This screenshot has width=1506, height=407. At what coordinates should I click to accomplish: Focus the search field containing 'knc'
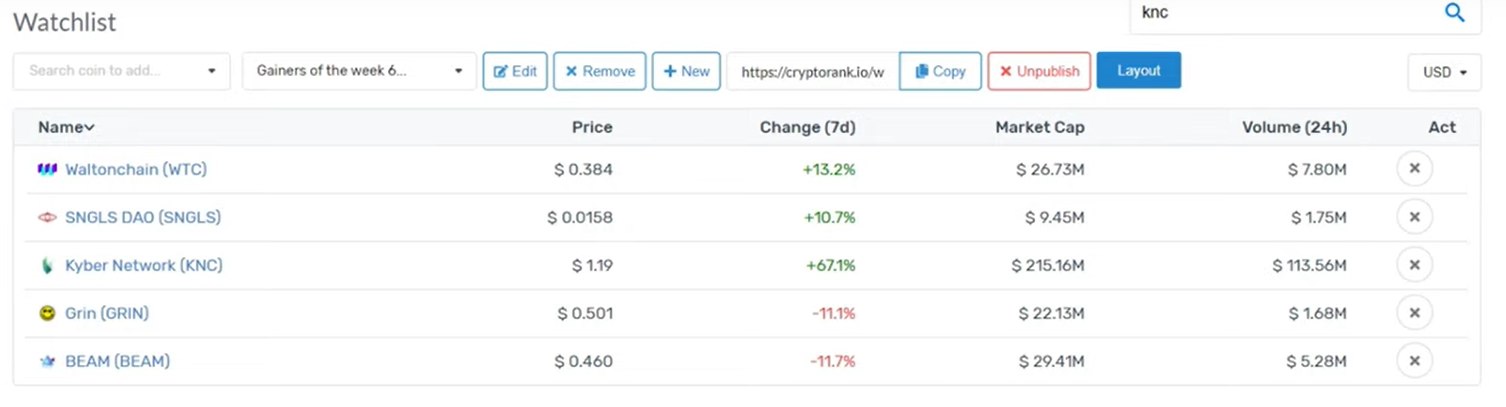coord(1305,14)
